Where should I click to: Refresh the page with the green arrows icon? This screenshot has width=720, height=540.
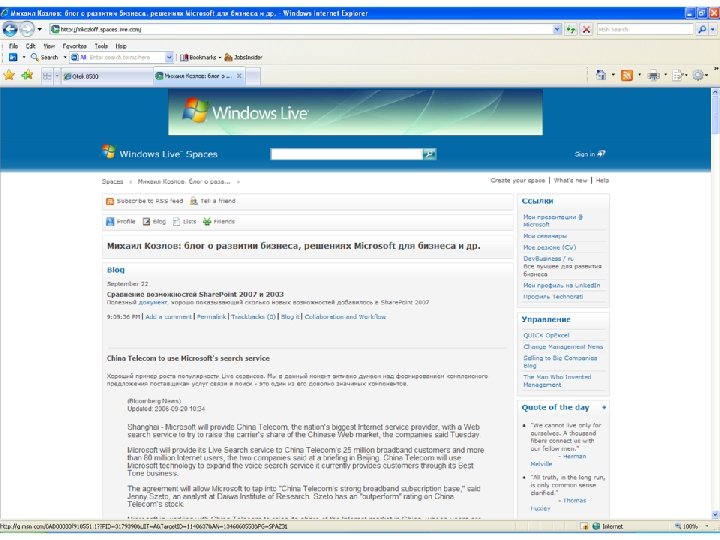tap(571, 29)
